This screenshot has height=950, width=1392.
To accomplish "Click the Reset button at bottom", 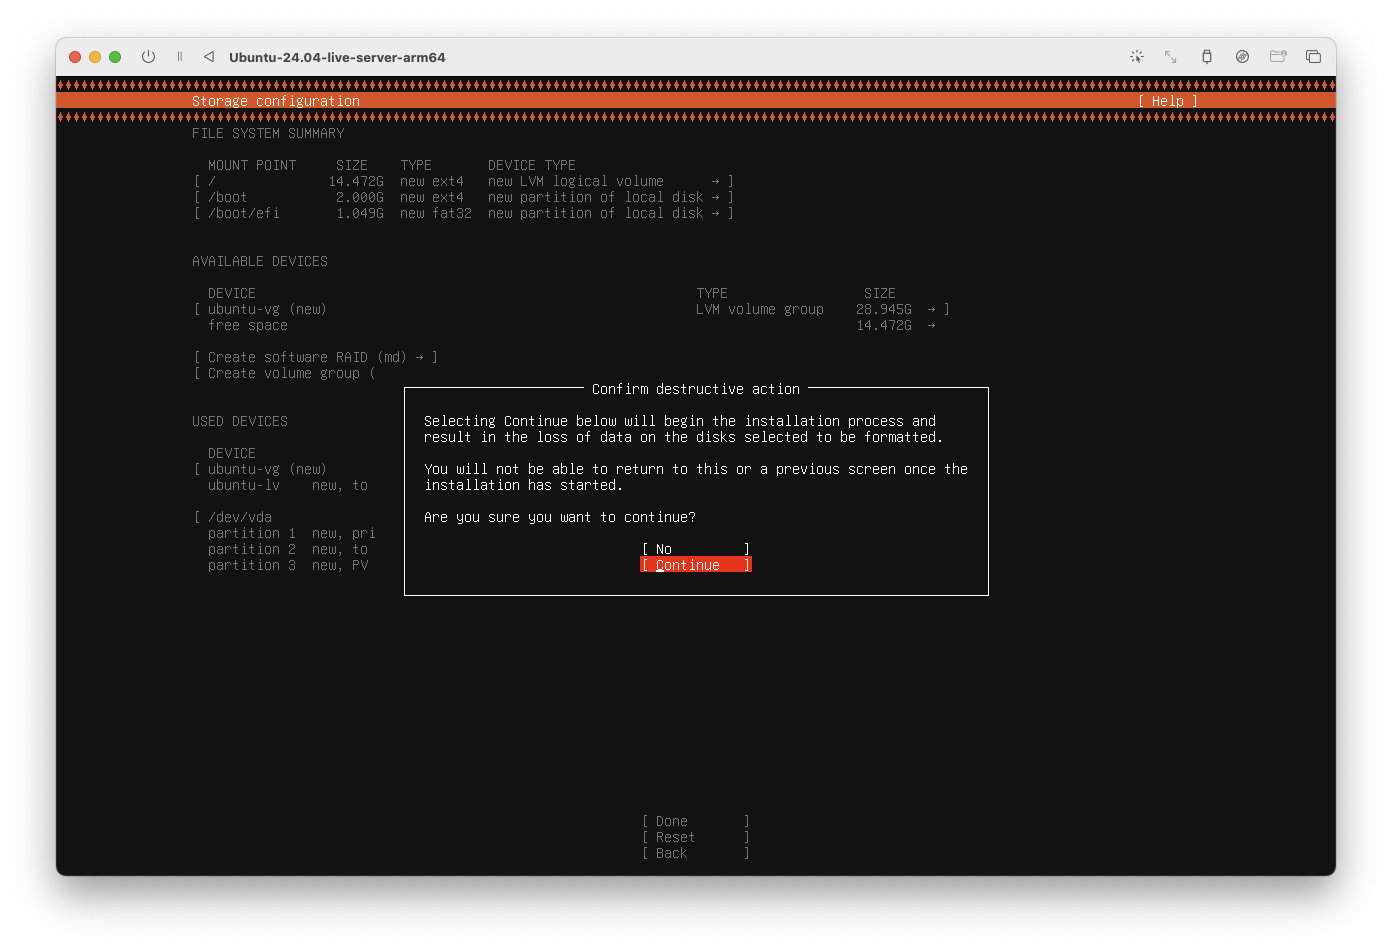I will pyautogui.click(x=696, y=837).
